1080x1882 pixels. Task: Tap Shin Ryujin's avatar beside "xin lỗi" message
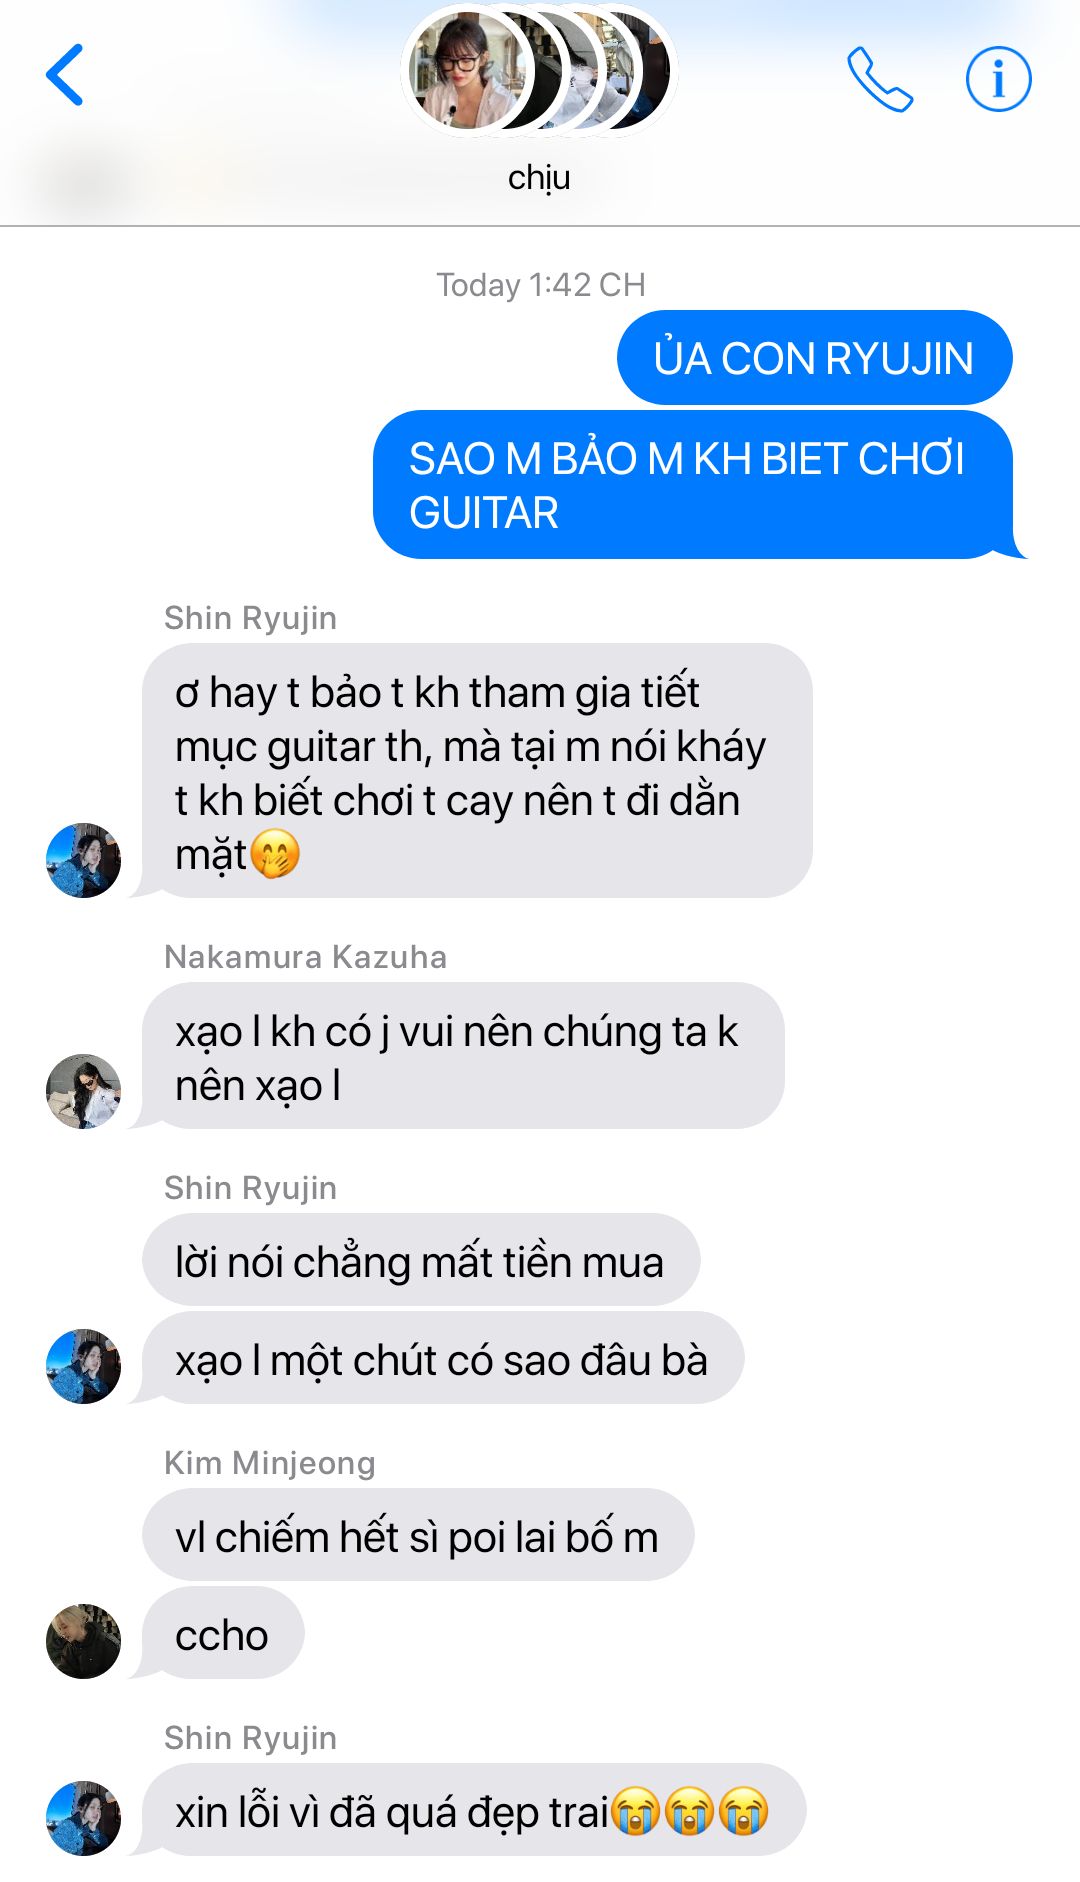pyautogui.click(x=84, y=1818)
